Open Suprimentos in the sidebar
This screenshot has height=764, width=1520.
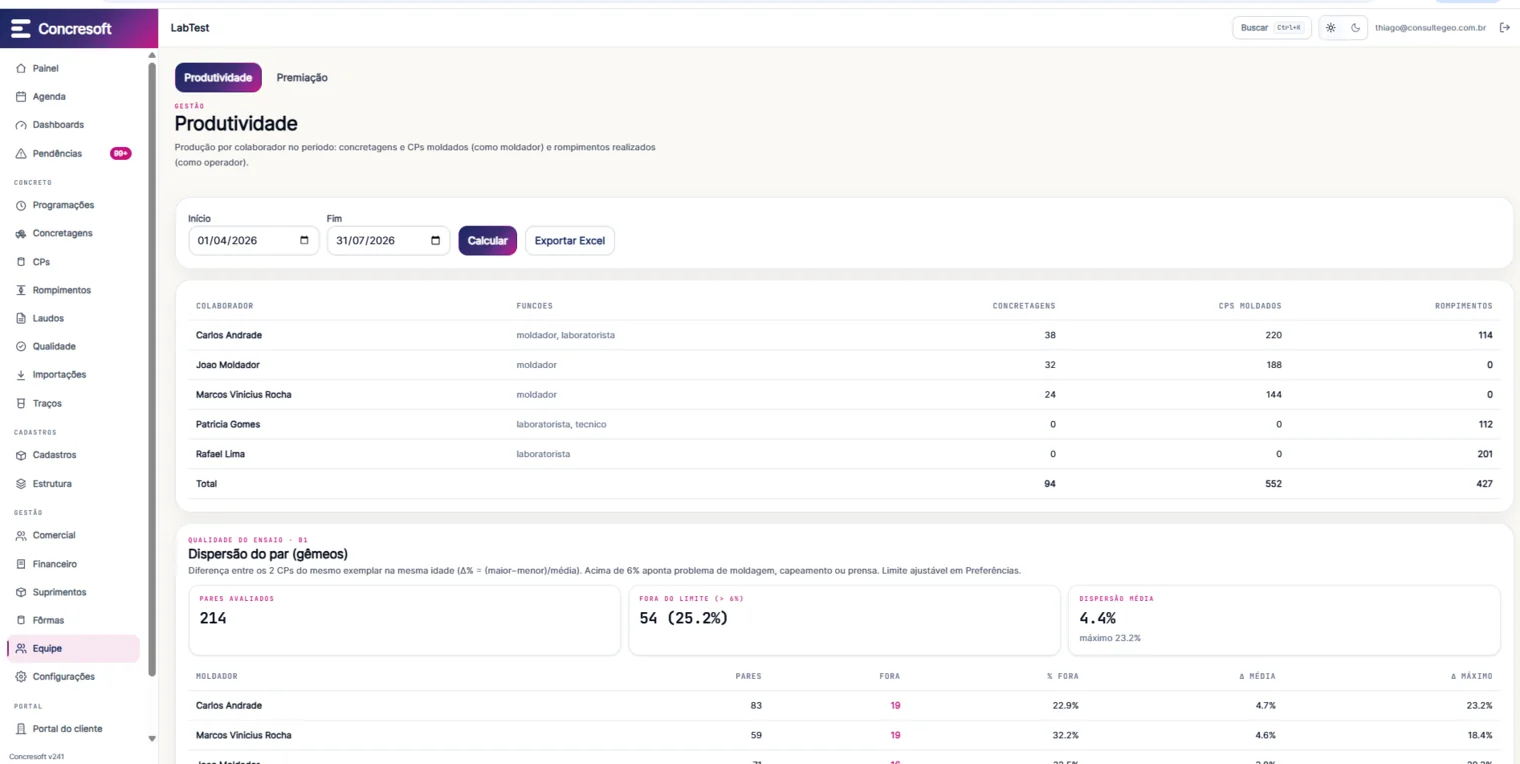coord(59,592)
